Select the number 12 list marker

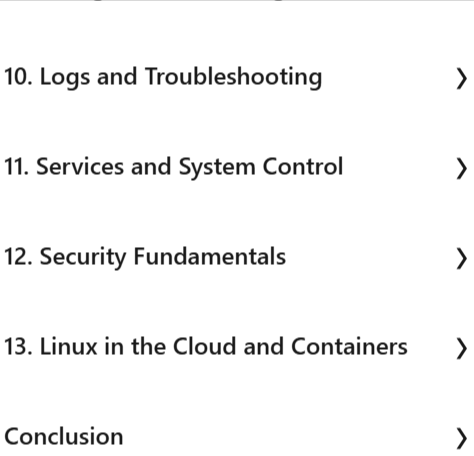(18, 257)
